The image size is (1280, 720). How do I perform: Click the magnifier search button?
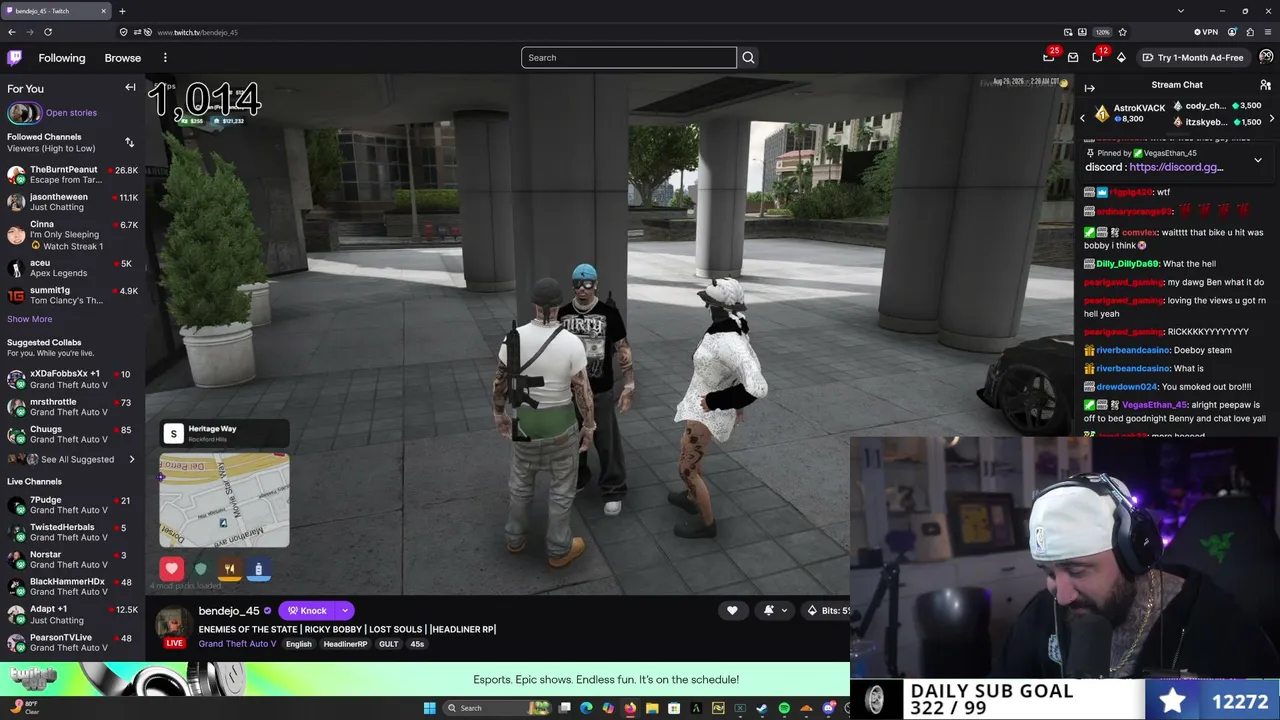coord(748,58)
